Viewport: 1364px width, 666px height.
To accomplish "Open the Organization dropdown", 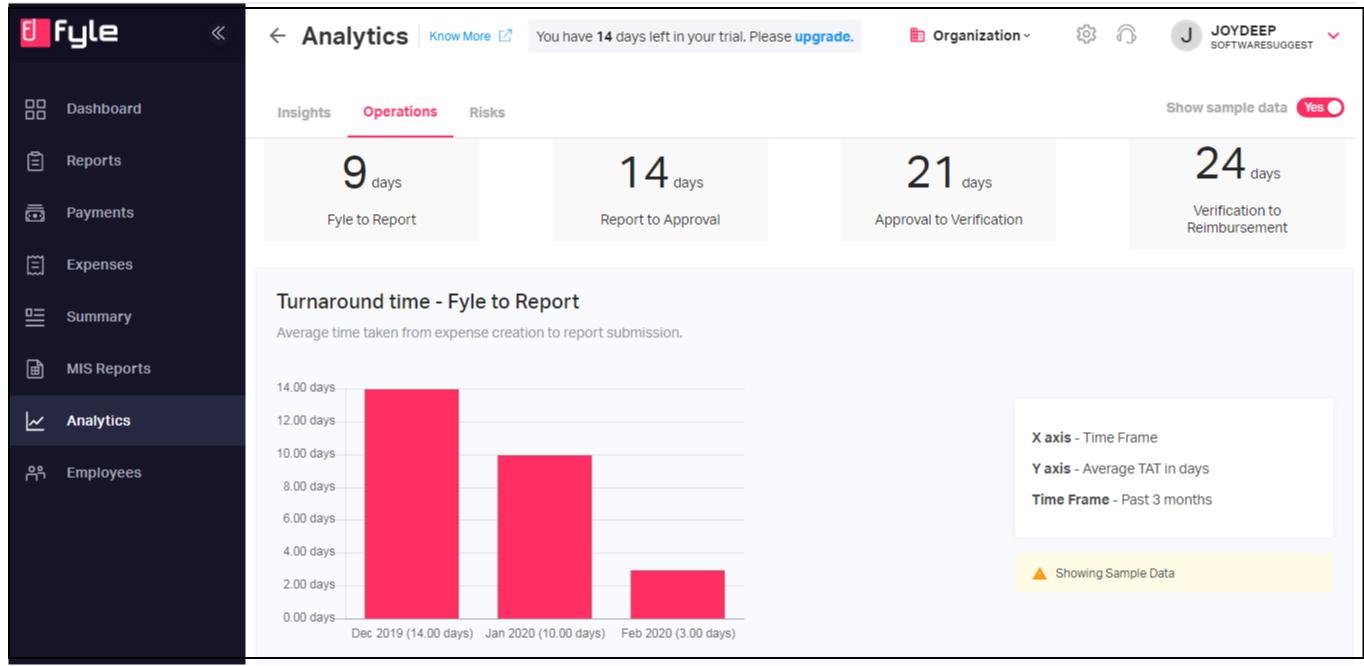I will [x=970, y=36].
